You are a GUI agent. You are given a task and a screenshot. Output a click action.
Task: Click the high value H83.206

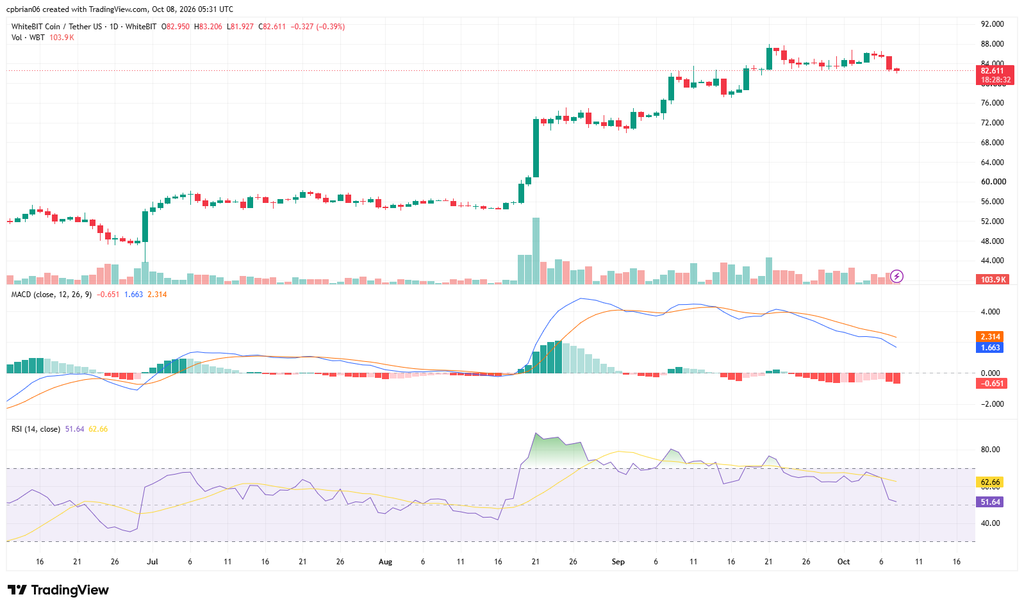click(208, 27)
